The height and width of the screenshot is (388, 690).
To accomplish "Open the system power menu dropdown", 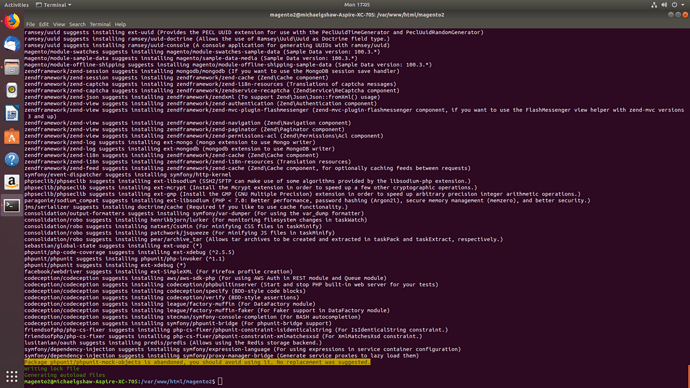I will pyautogui.click(x=678, y=5).
